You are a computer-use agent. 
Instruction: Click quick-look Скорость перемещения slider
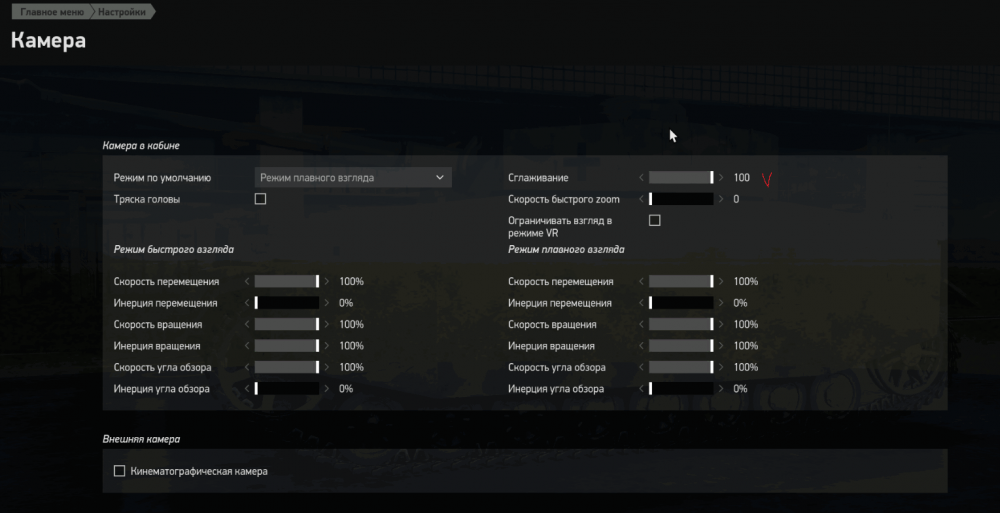[x=287, y=281]
